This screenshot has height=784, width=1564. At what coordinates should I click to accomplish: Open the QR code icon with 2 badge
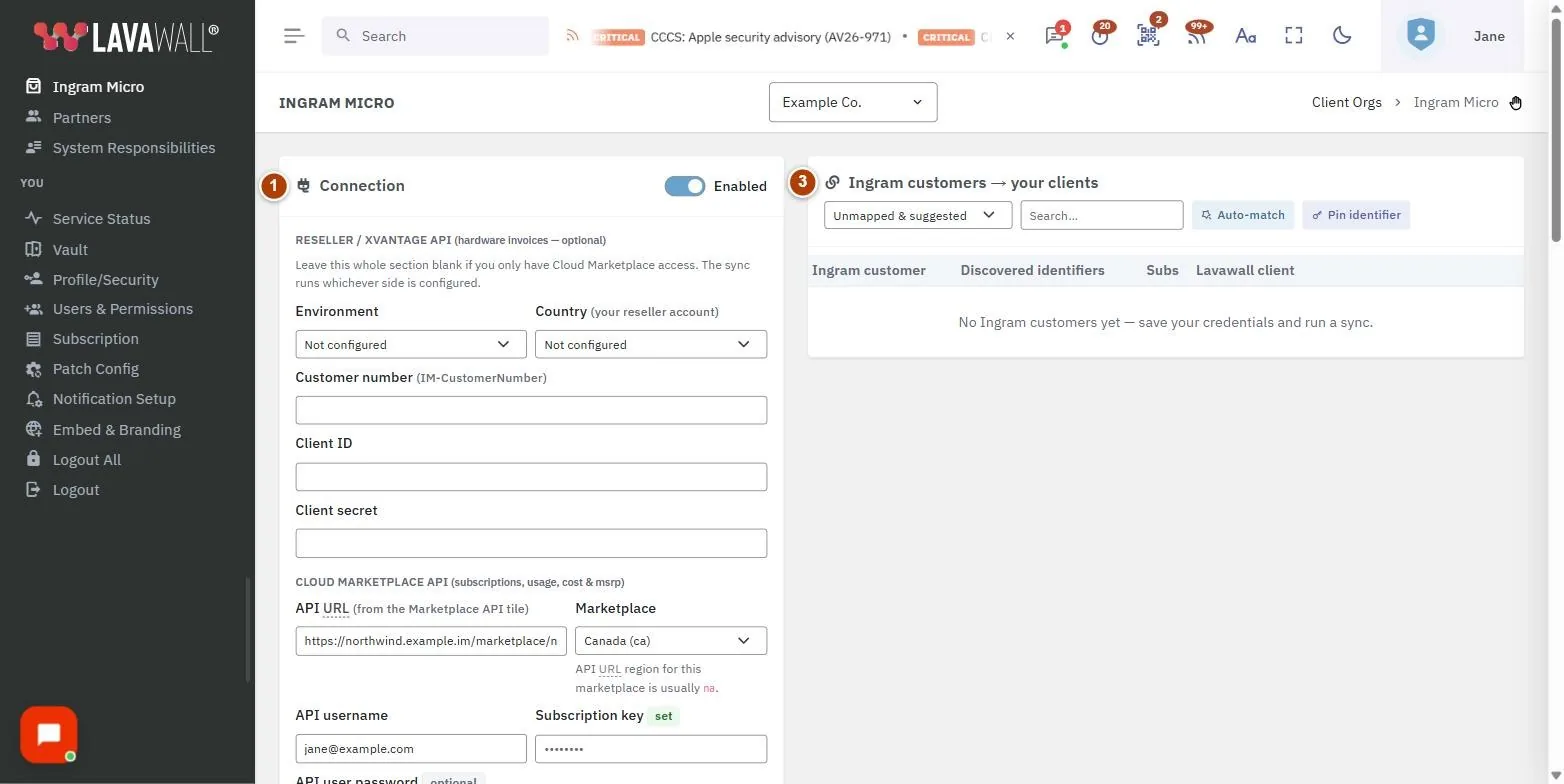click(x=1148, y=36)
